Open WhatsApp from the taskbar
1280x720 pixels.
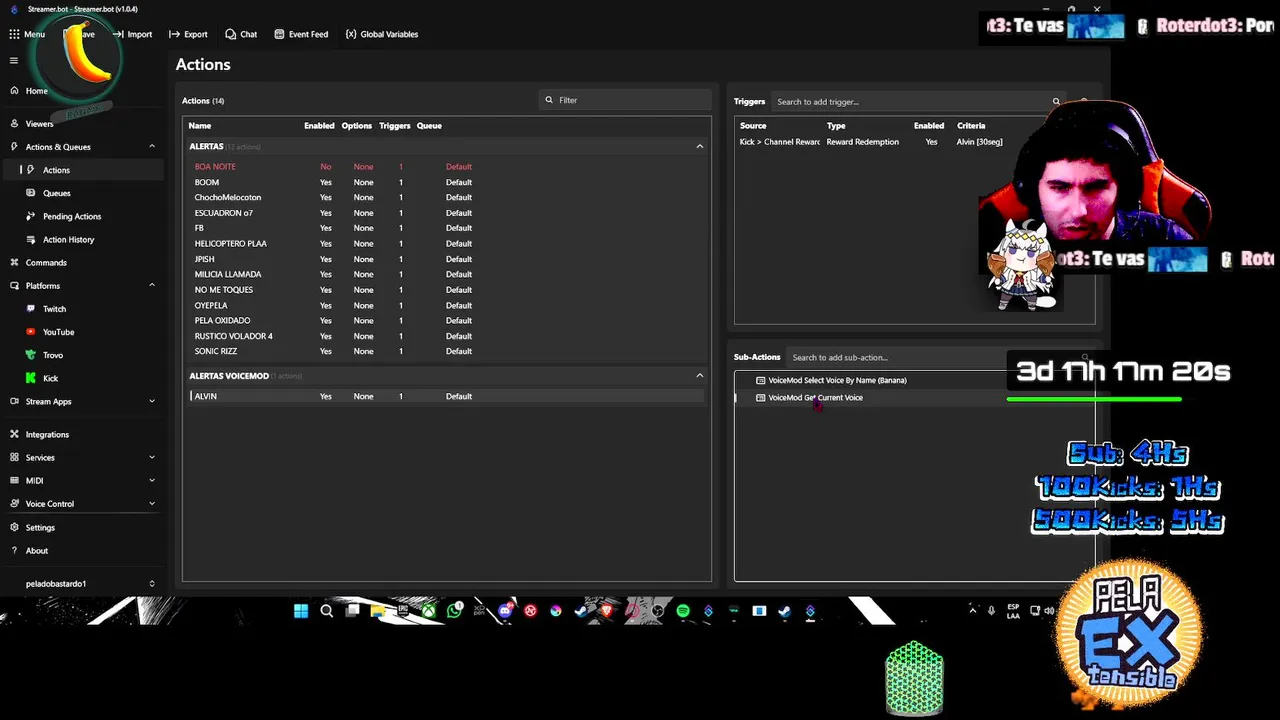point(456,611)
